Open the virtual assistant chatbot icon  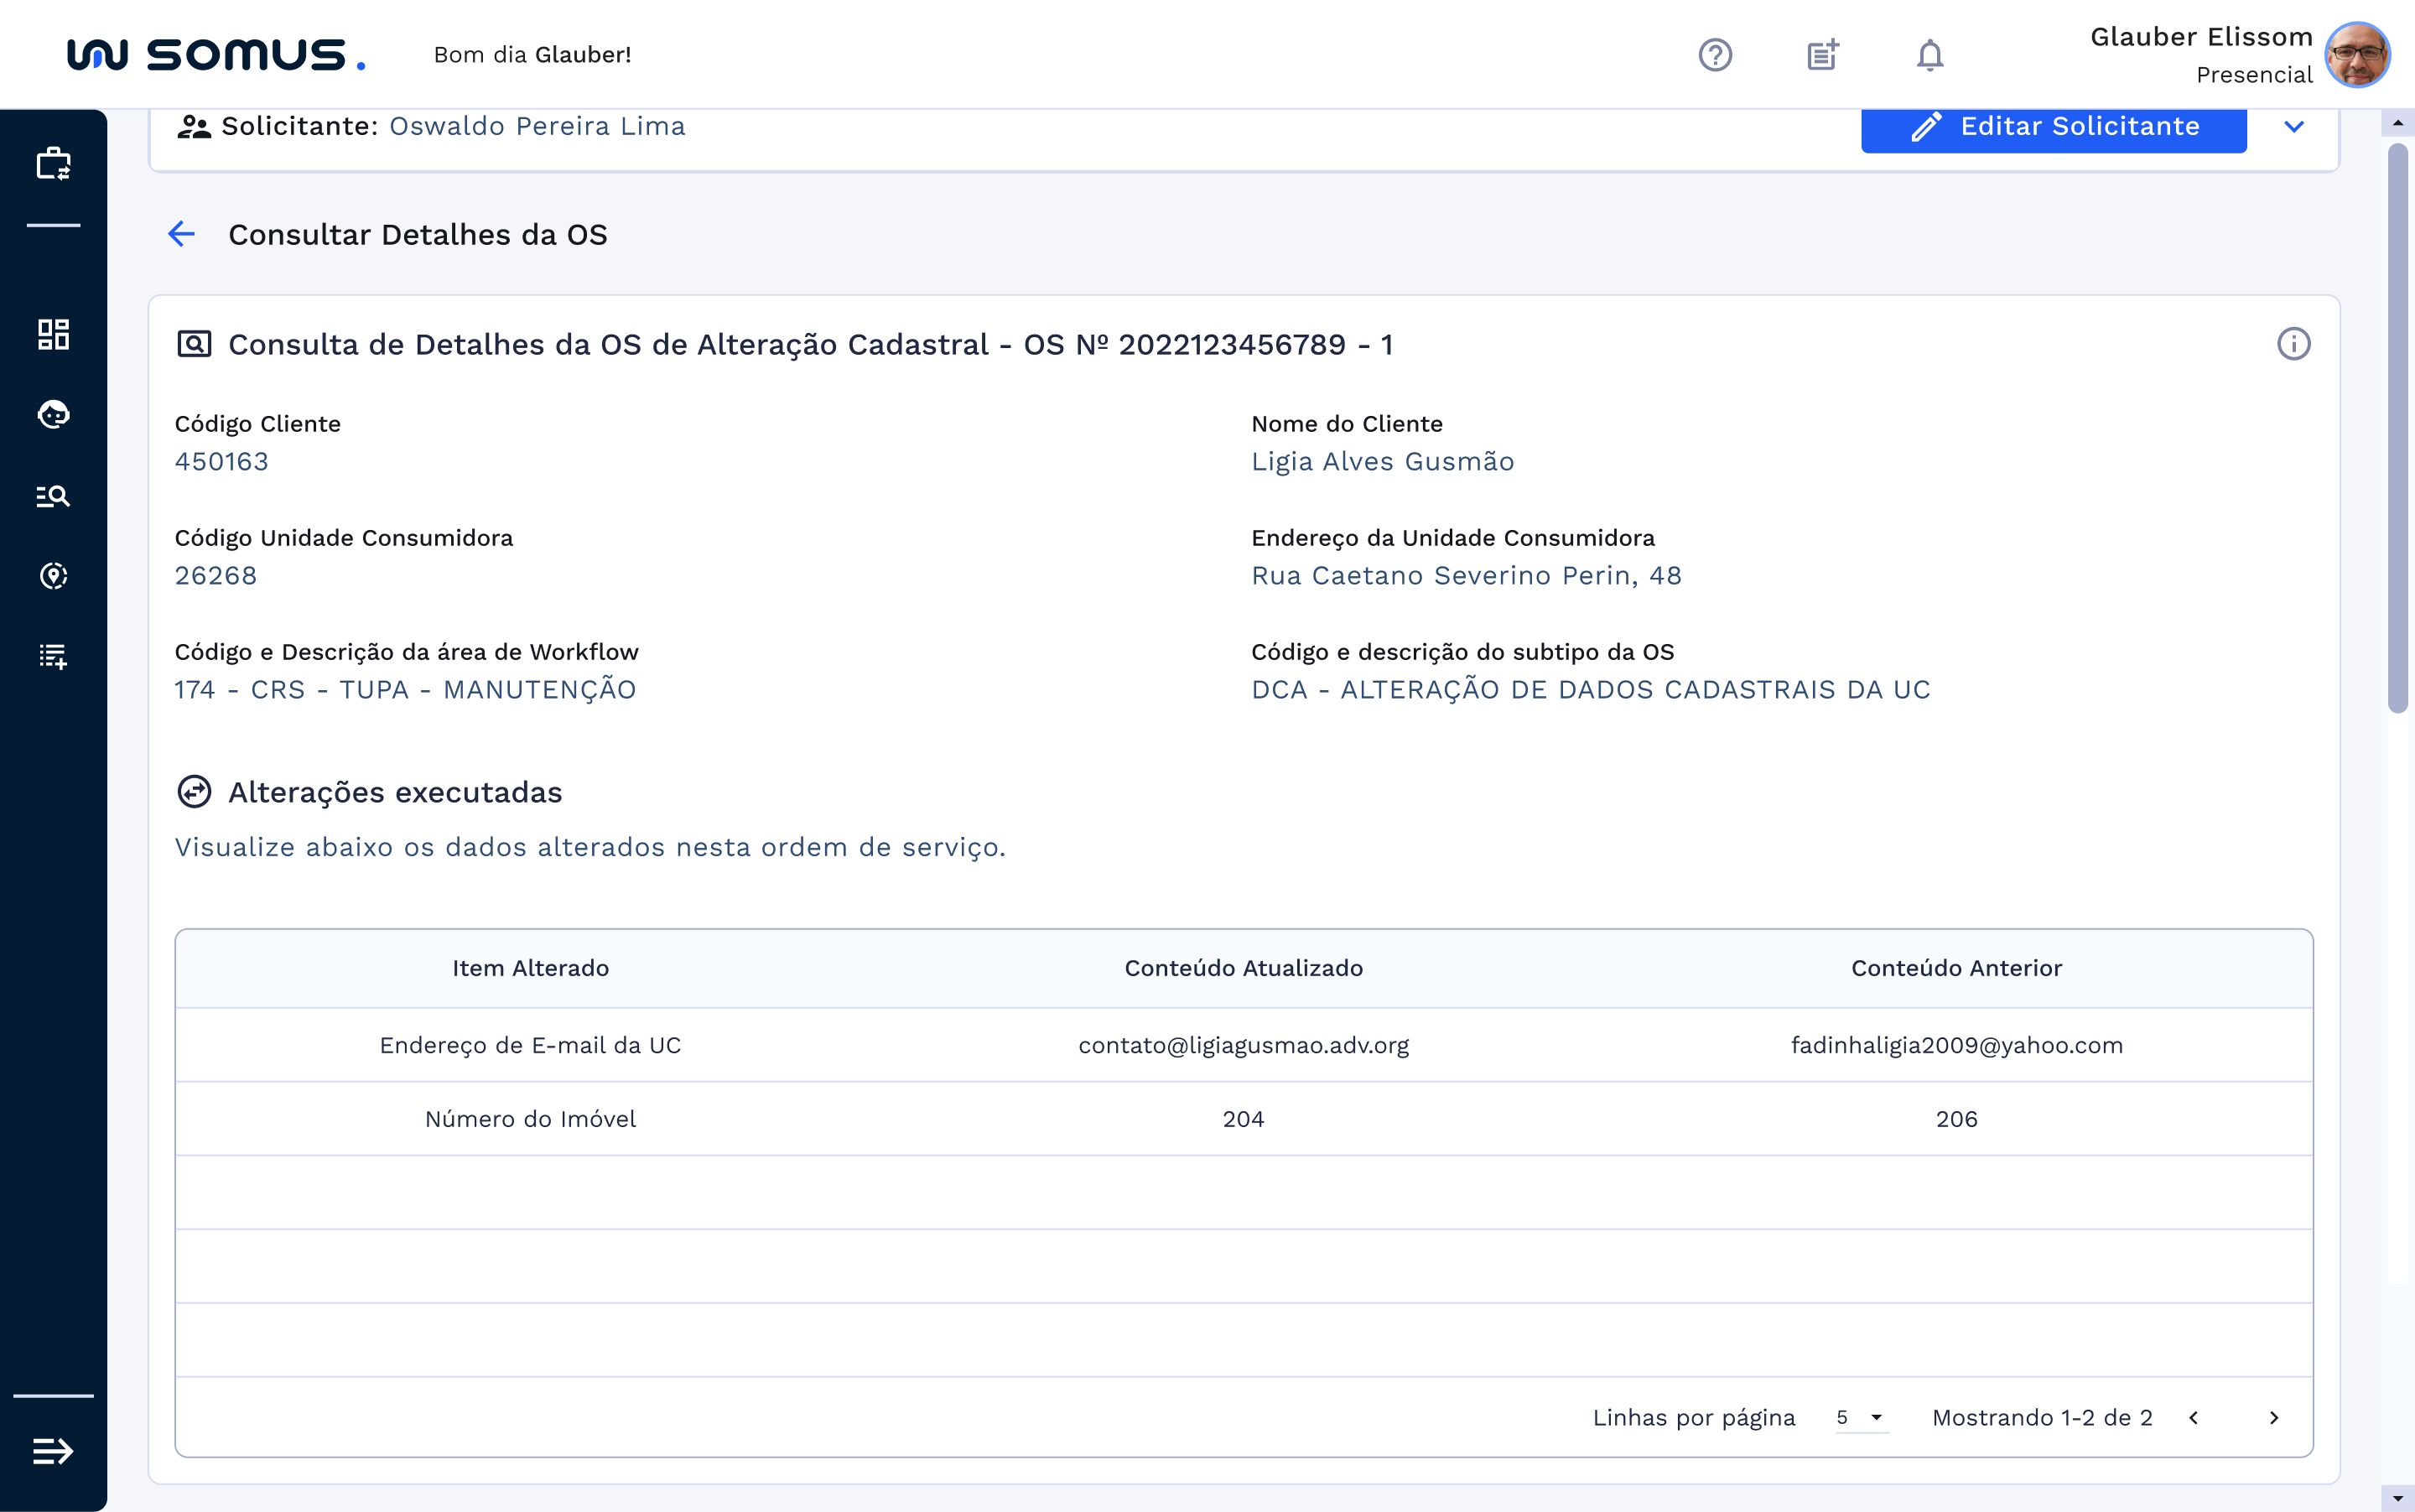(52, 414)
